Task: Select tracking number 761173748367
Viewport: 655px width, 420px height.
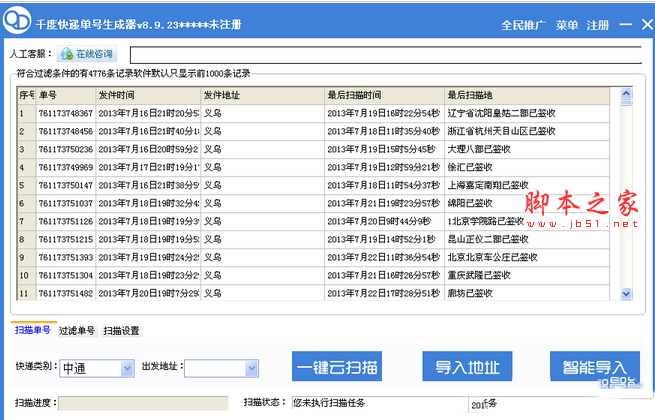Action: [x=66, y=114]
